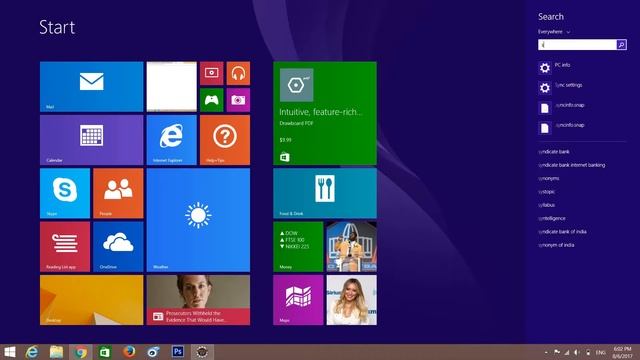Viewport: 640px width, 360px height.
Task: Open the News tile about Prosecutors
Action: click(x=198, y=300)
